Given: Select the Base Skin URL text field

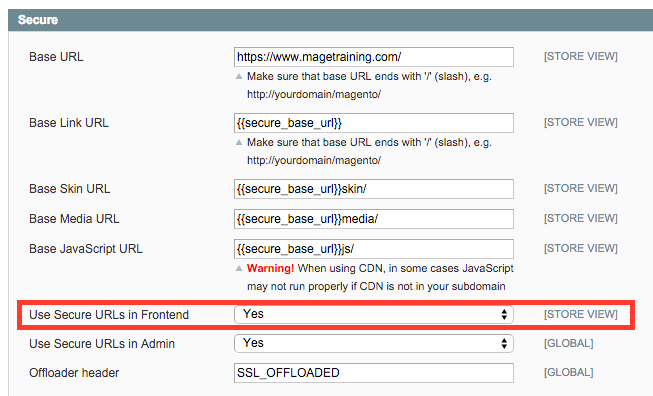Looking at the screenshot, I should tap(374, 189).
